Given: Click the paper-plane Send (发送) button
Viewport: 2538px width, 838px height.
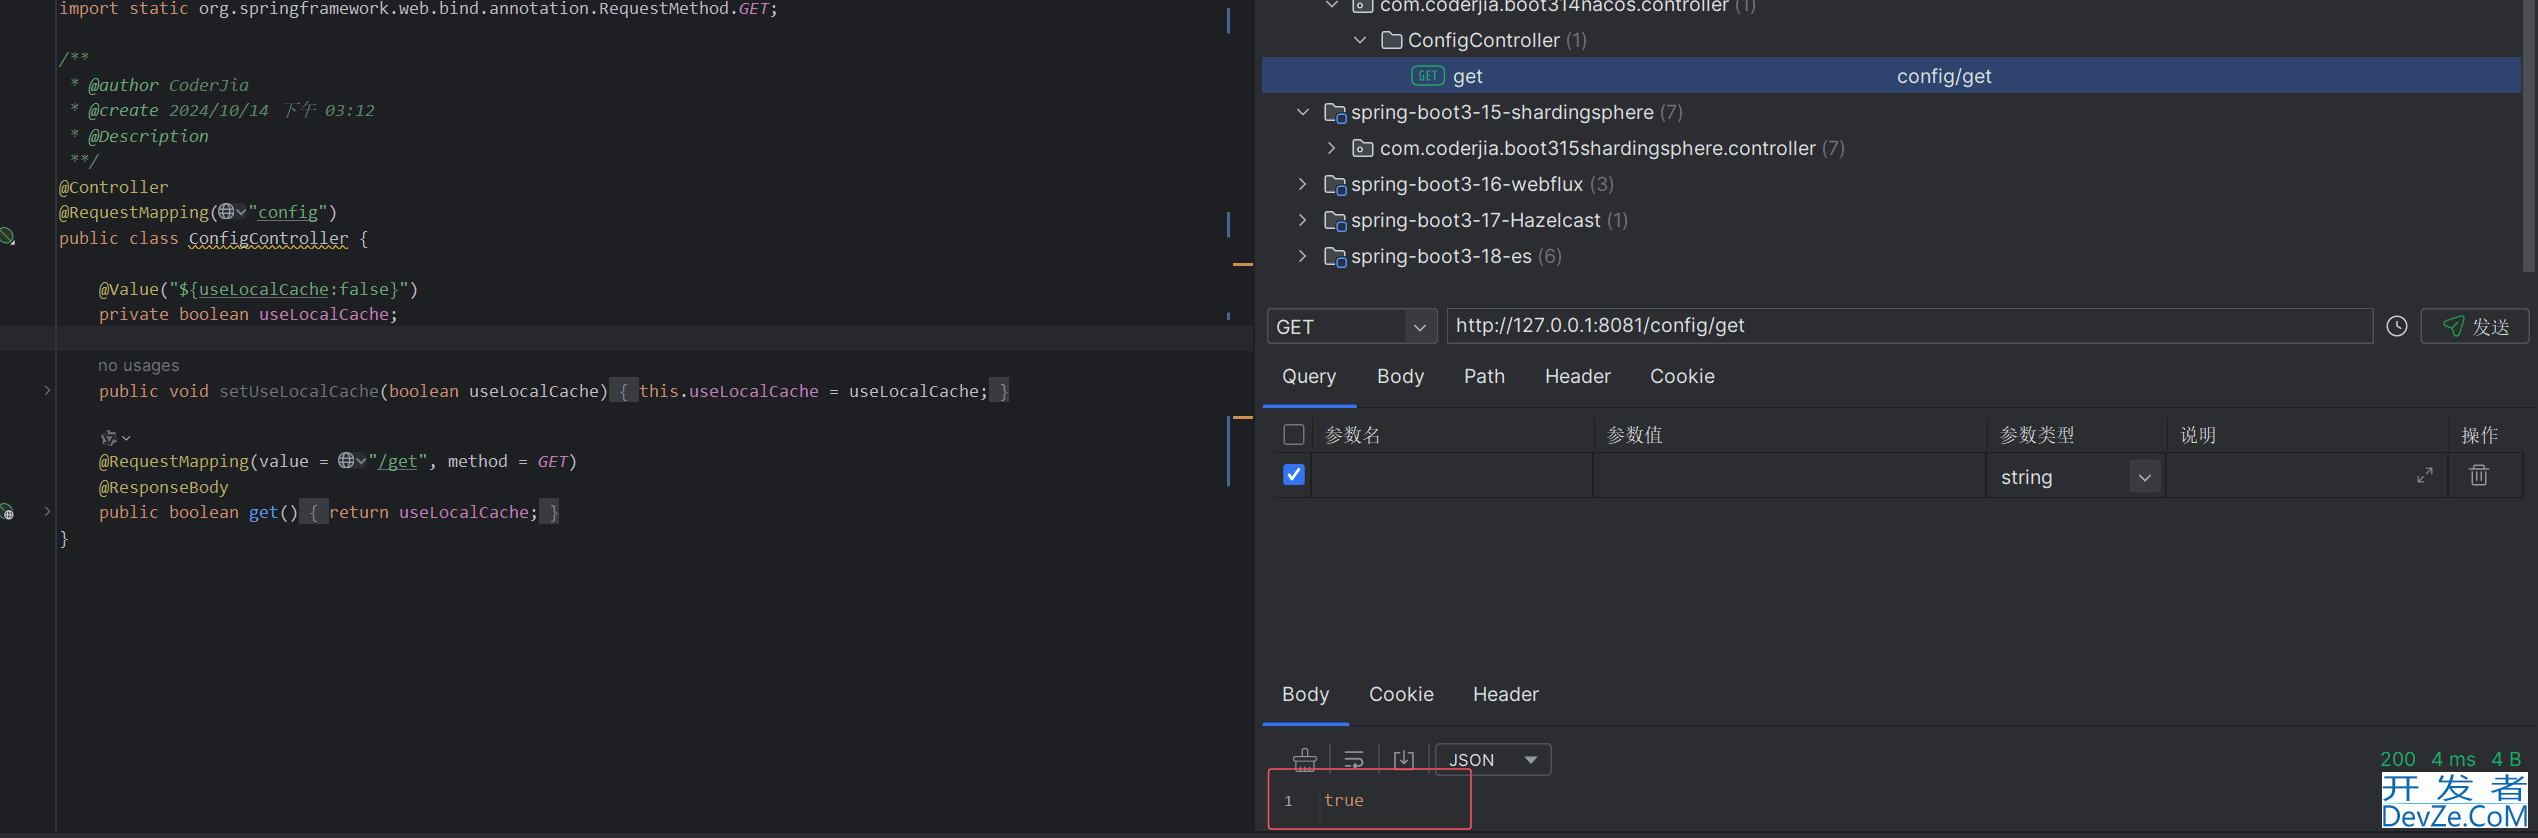Looking at the screenshot, I should coord(2474,326).
